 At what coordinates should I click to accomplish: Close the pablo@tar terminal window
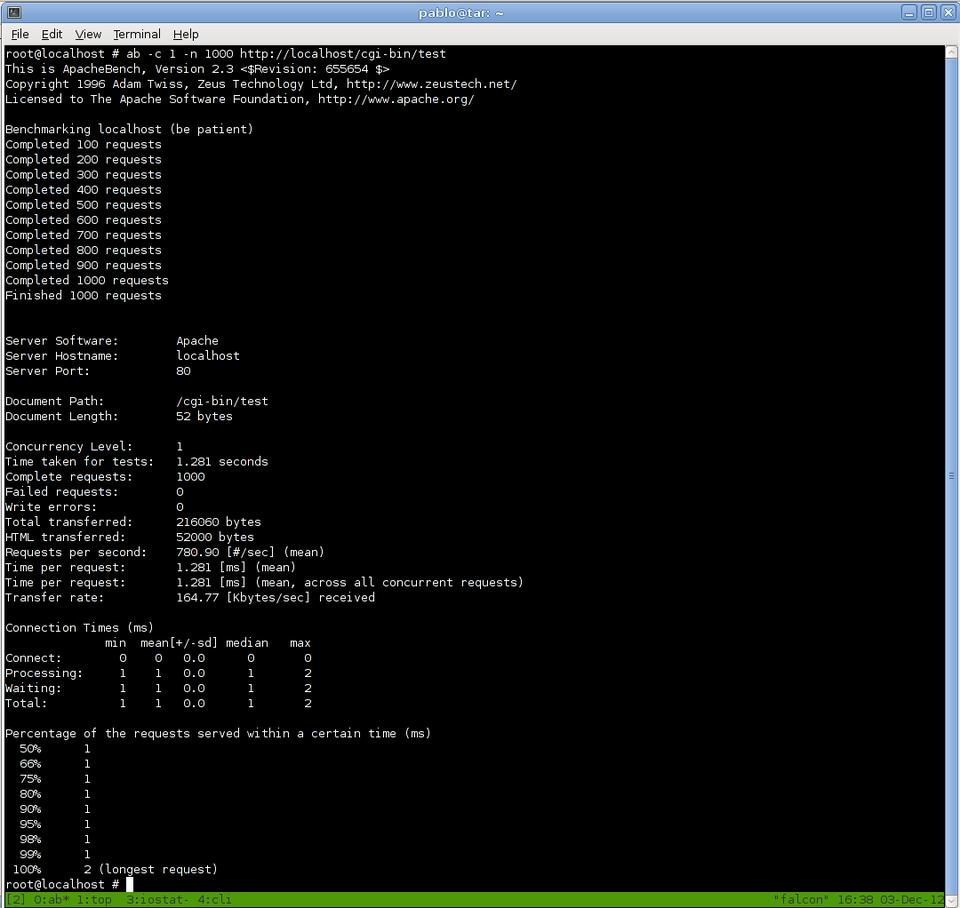point(947,12)
